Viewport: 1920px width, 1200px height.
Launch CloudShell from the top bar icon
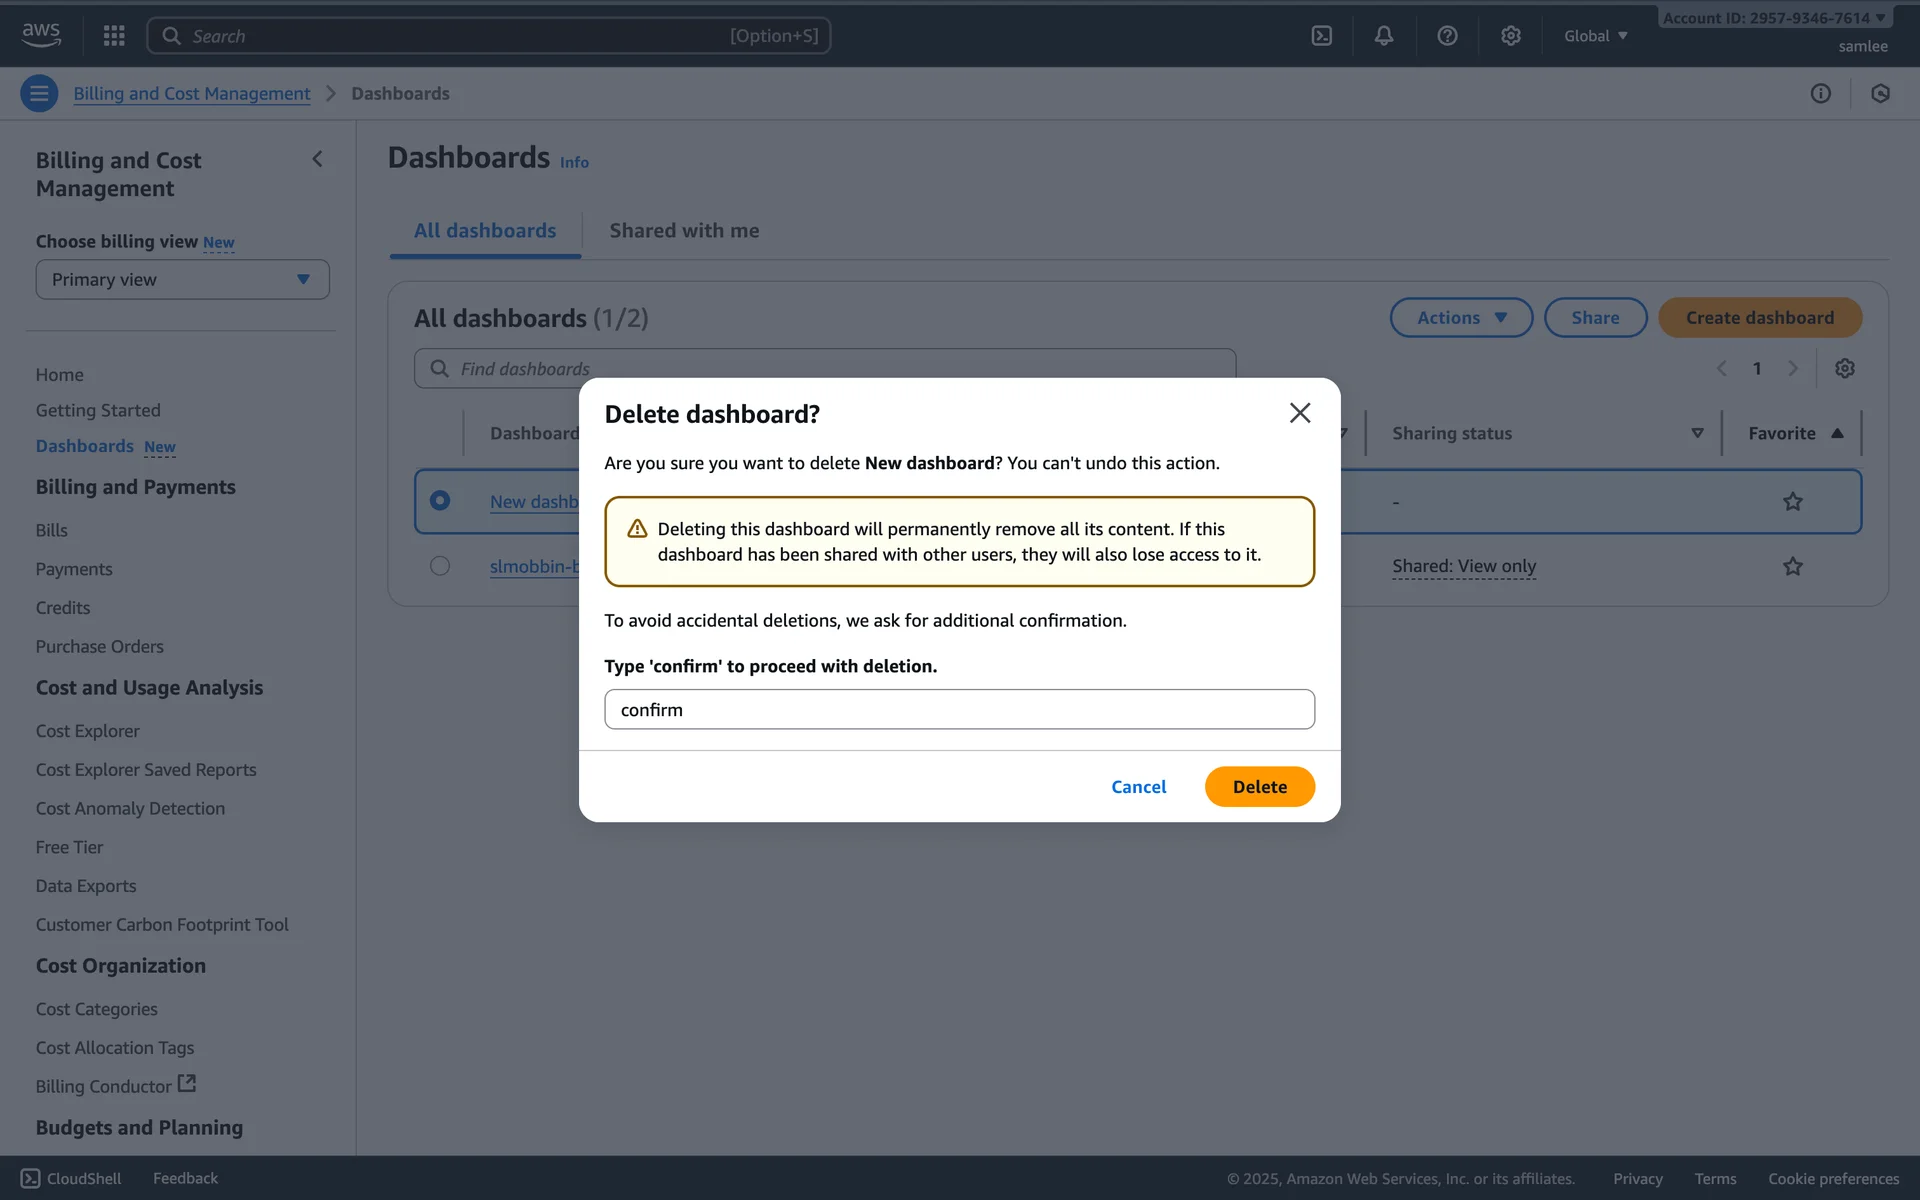tap(1321, 36)
